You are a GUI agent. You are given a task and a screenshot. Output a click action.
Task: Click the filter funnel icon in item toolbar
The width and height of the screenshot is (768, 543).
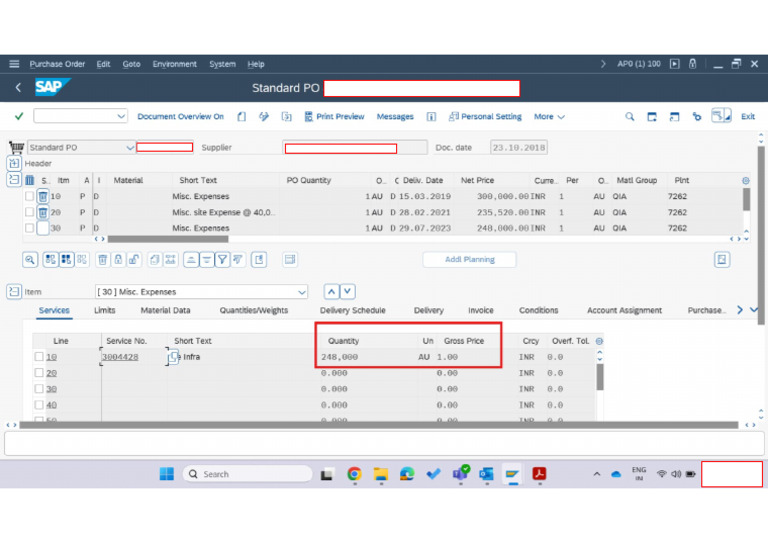pos(222,260)
